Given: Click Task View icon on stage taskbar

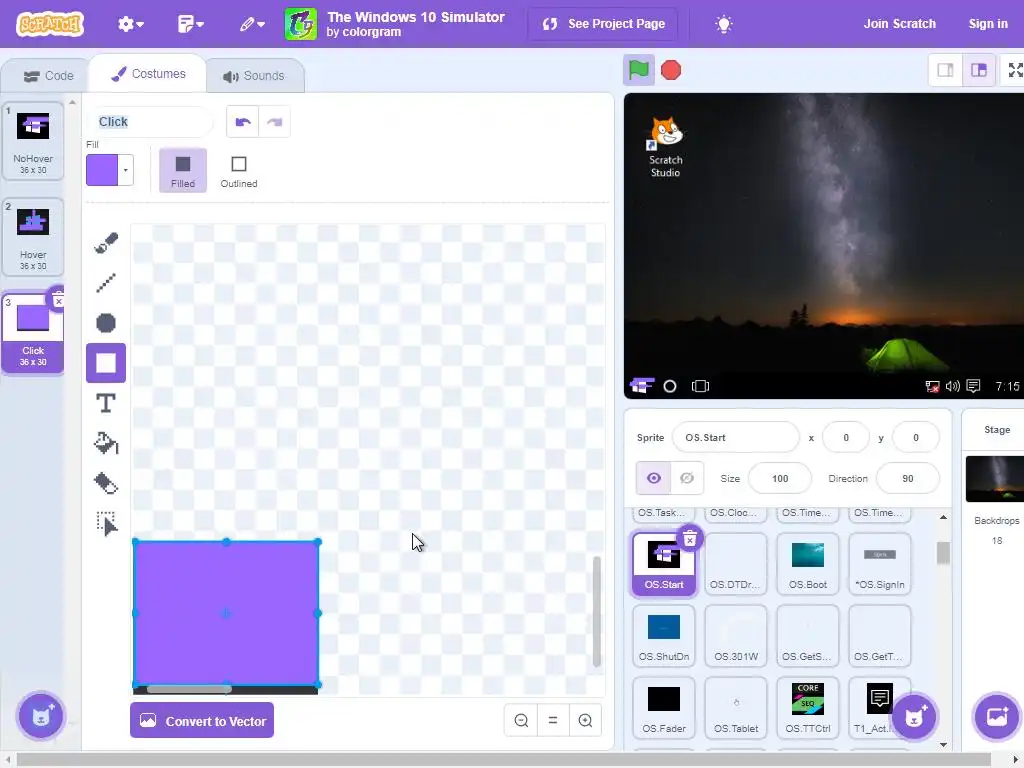Looking at the screenshot, I should (x=700, y=386).
